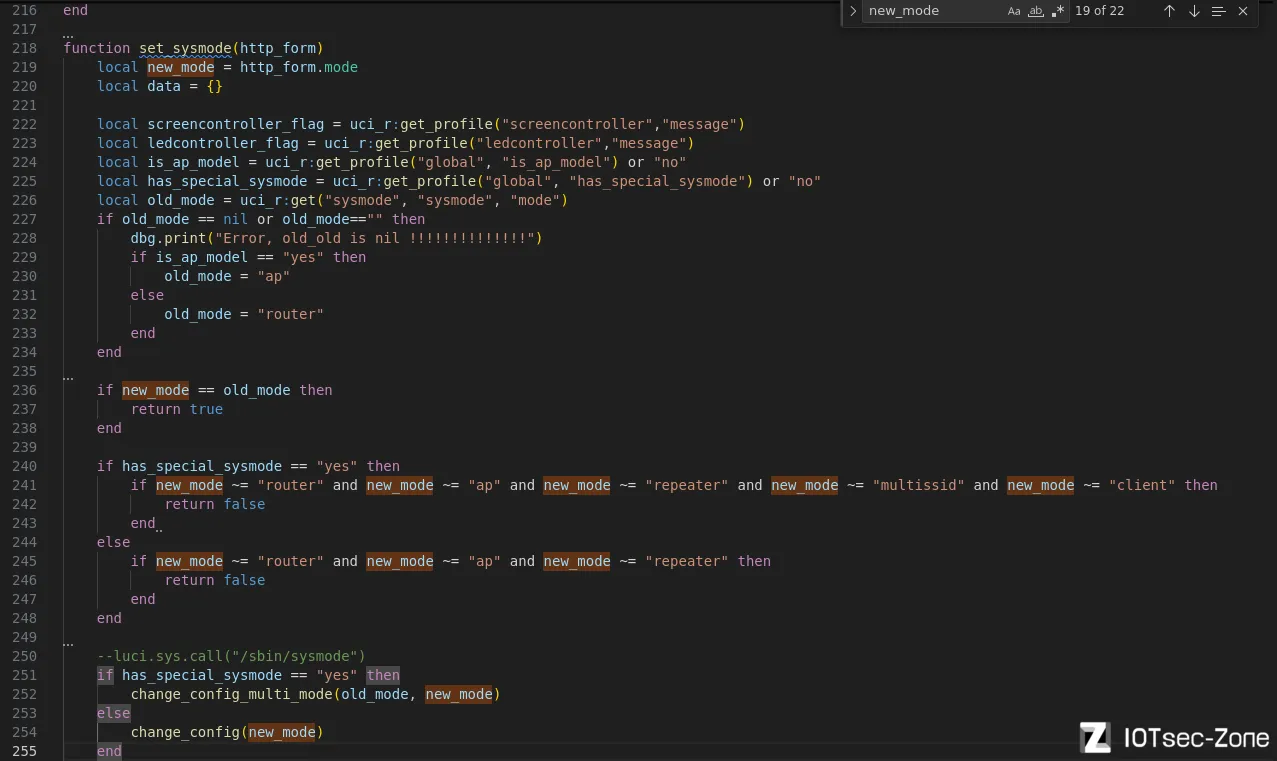This screenshot has width=1277, height=761.
Task: Click the "repeater" string on line 245
Action: [x=687, y=561]
